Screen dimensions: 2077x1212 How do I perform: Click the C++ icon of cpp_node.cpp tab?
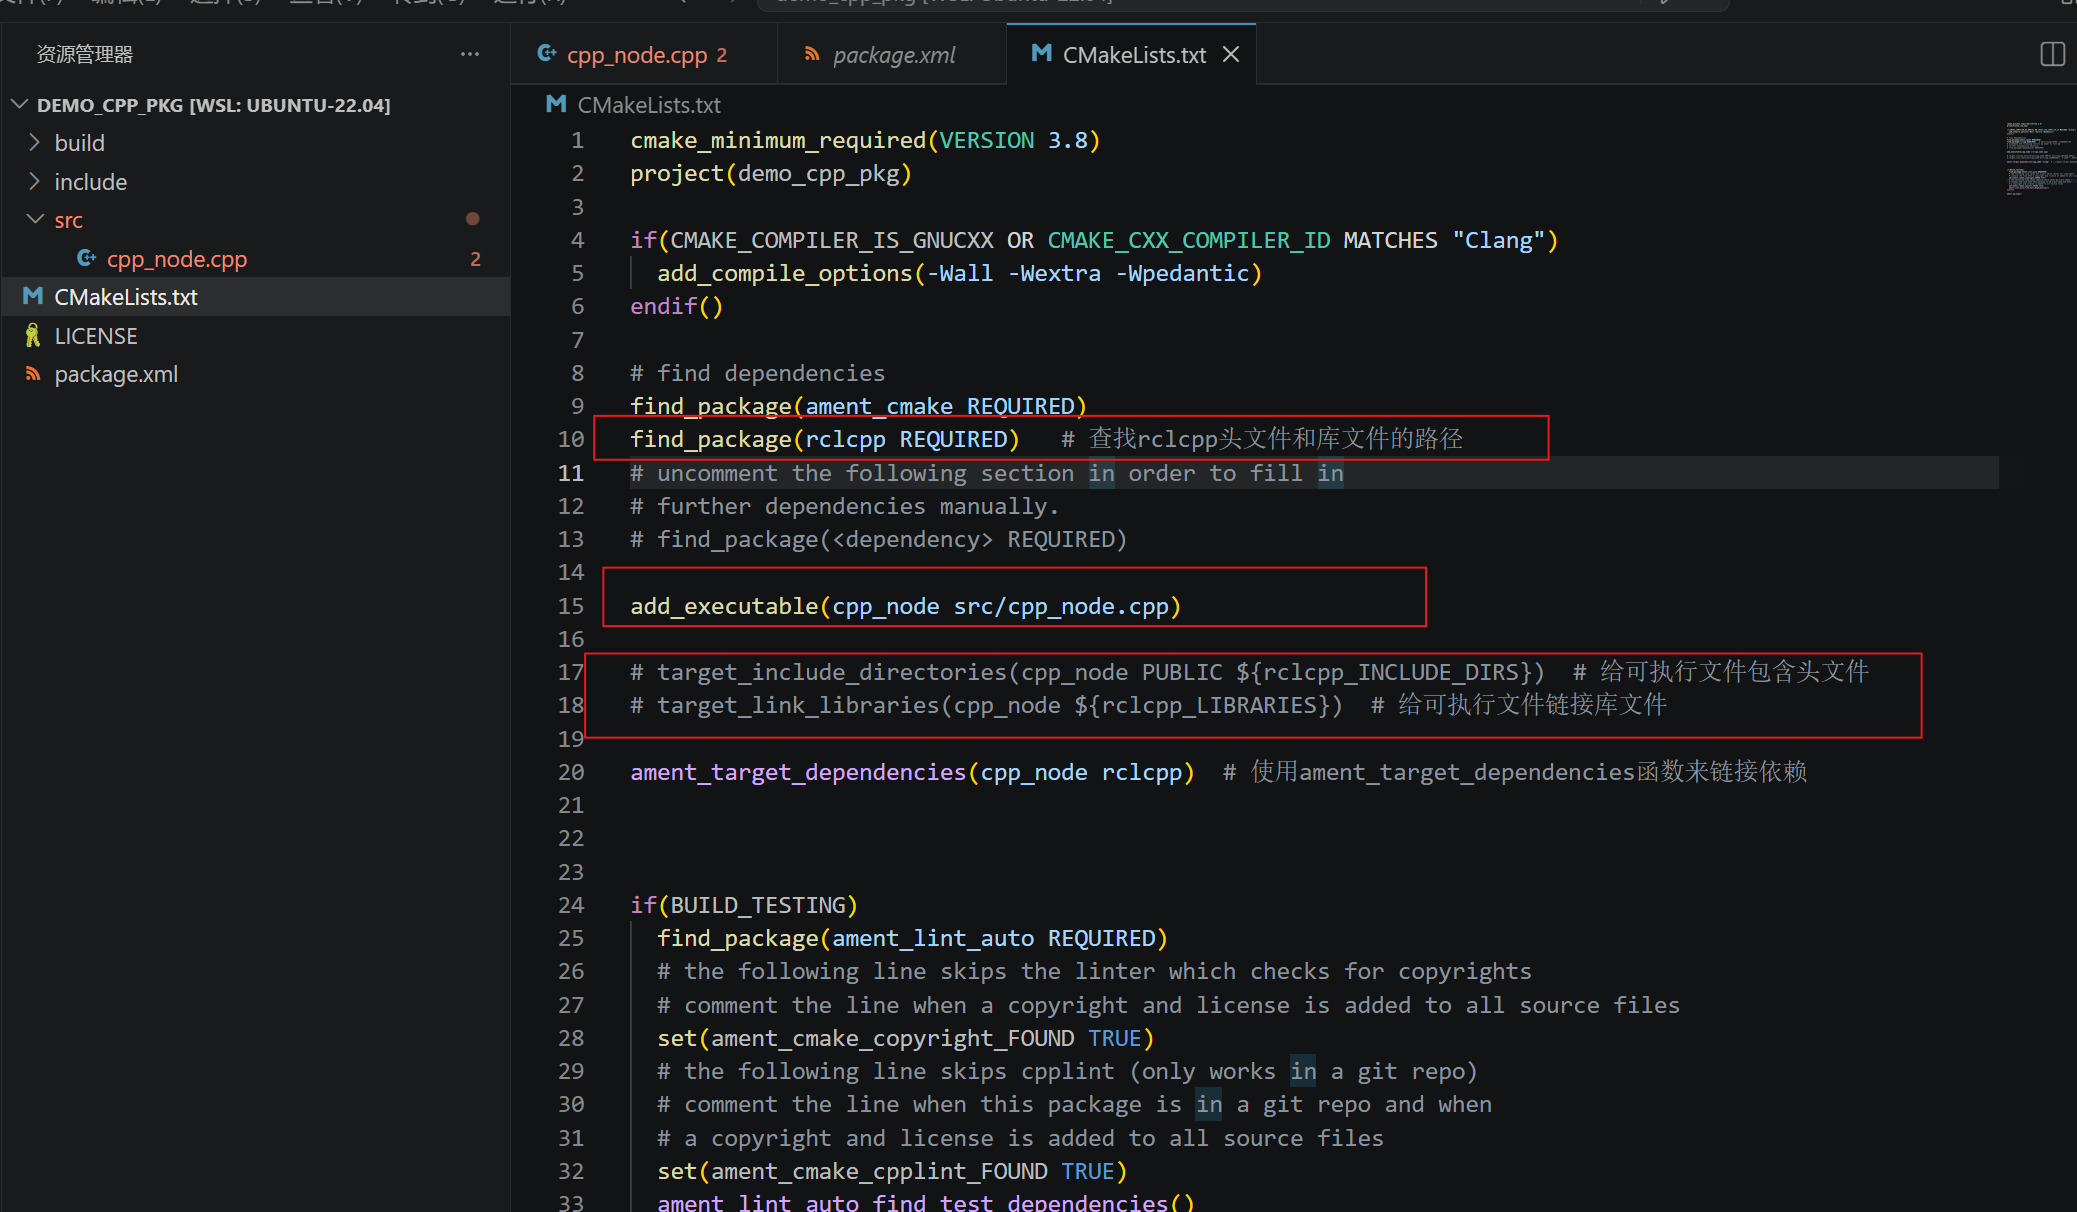point(547,54)
